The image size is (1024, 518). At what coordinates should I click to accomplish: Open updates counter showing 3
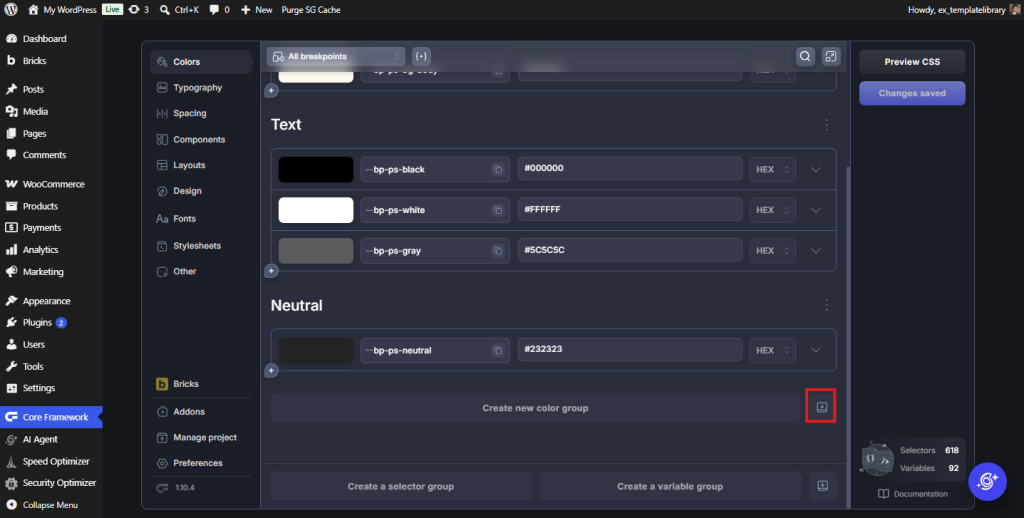tap(138, 10)
